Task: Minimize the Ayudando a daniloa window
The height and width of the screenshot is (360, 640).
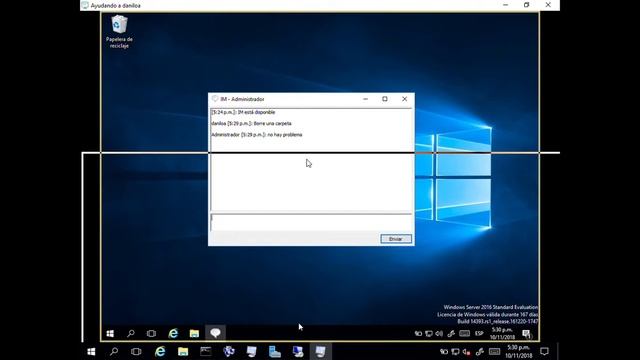Action: point(506,5)
